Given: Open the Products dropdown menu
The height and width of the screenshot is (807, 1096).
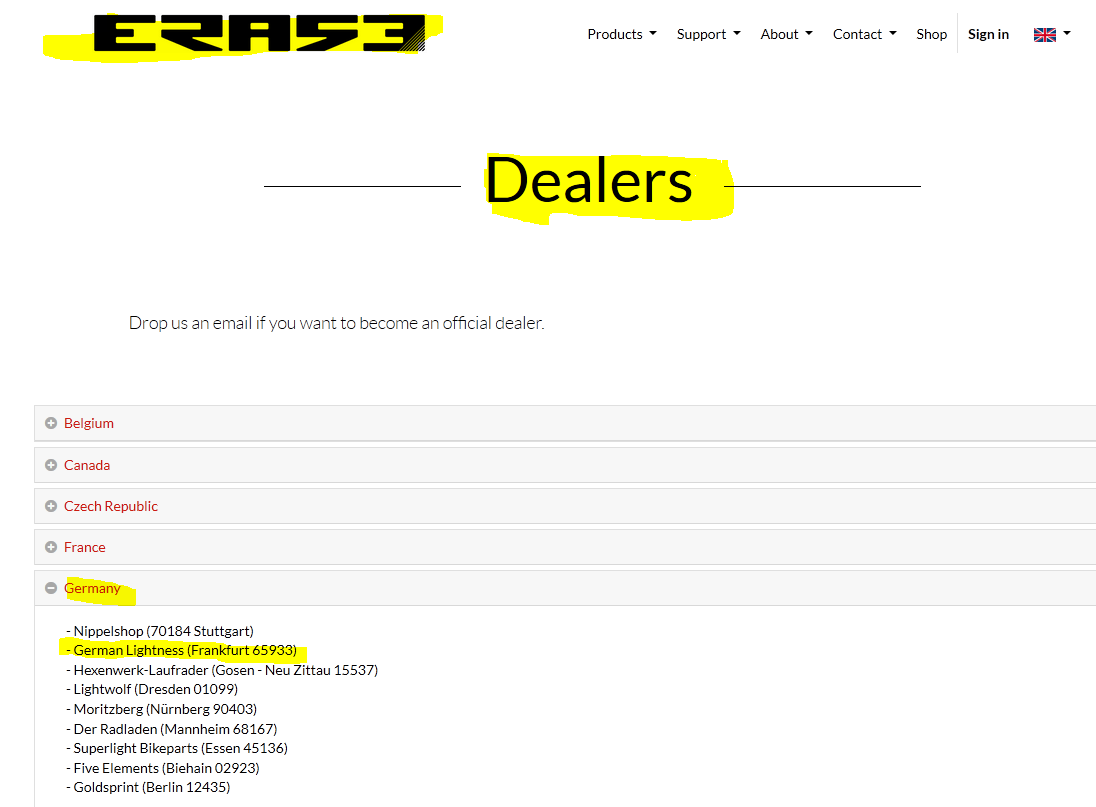Looking at the screenshot, I should (621, 34).
